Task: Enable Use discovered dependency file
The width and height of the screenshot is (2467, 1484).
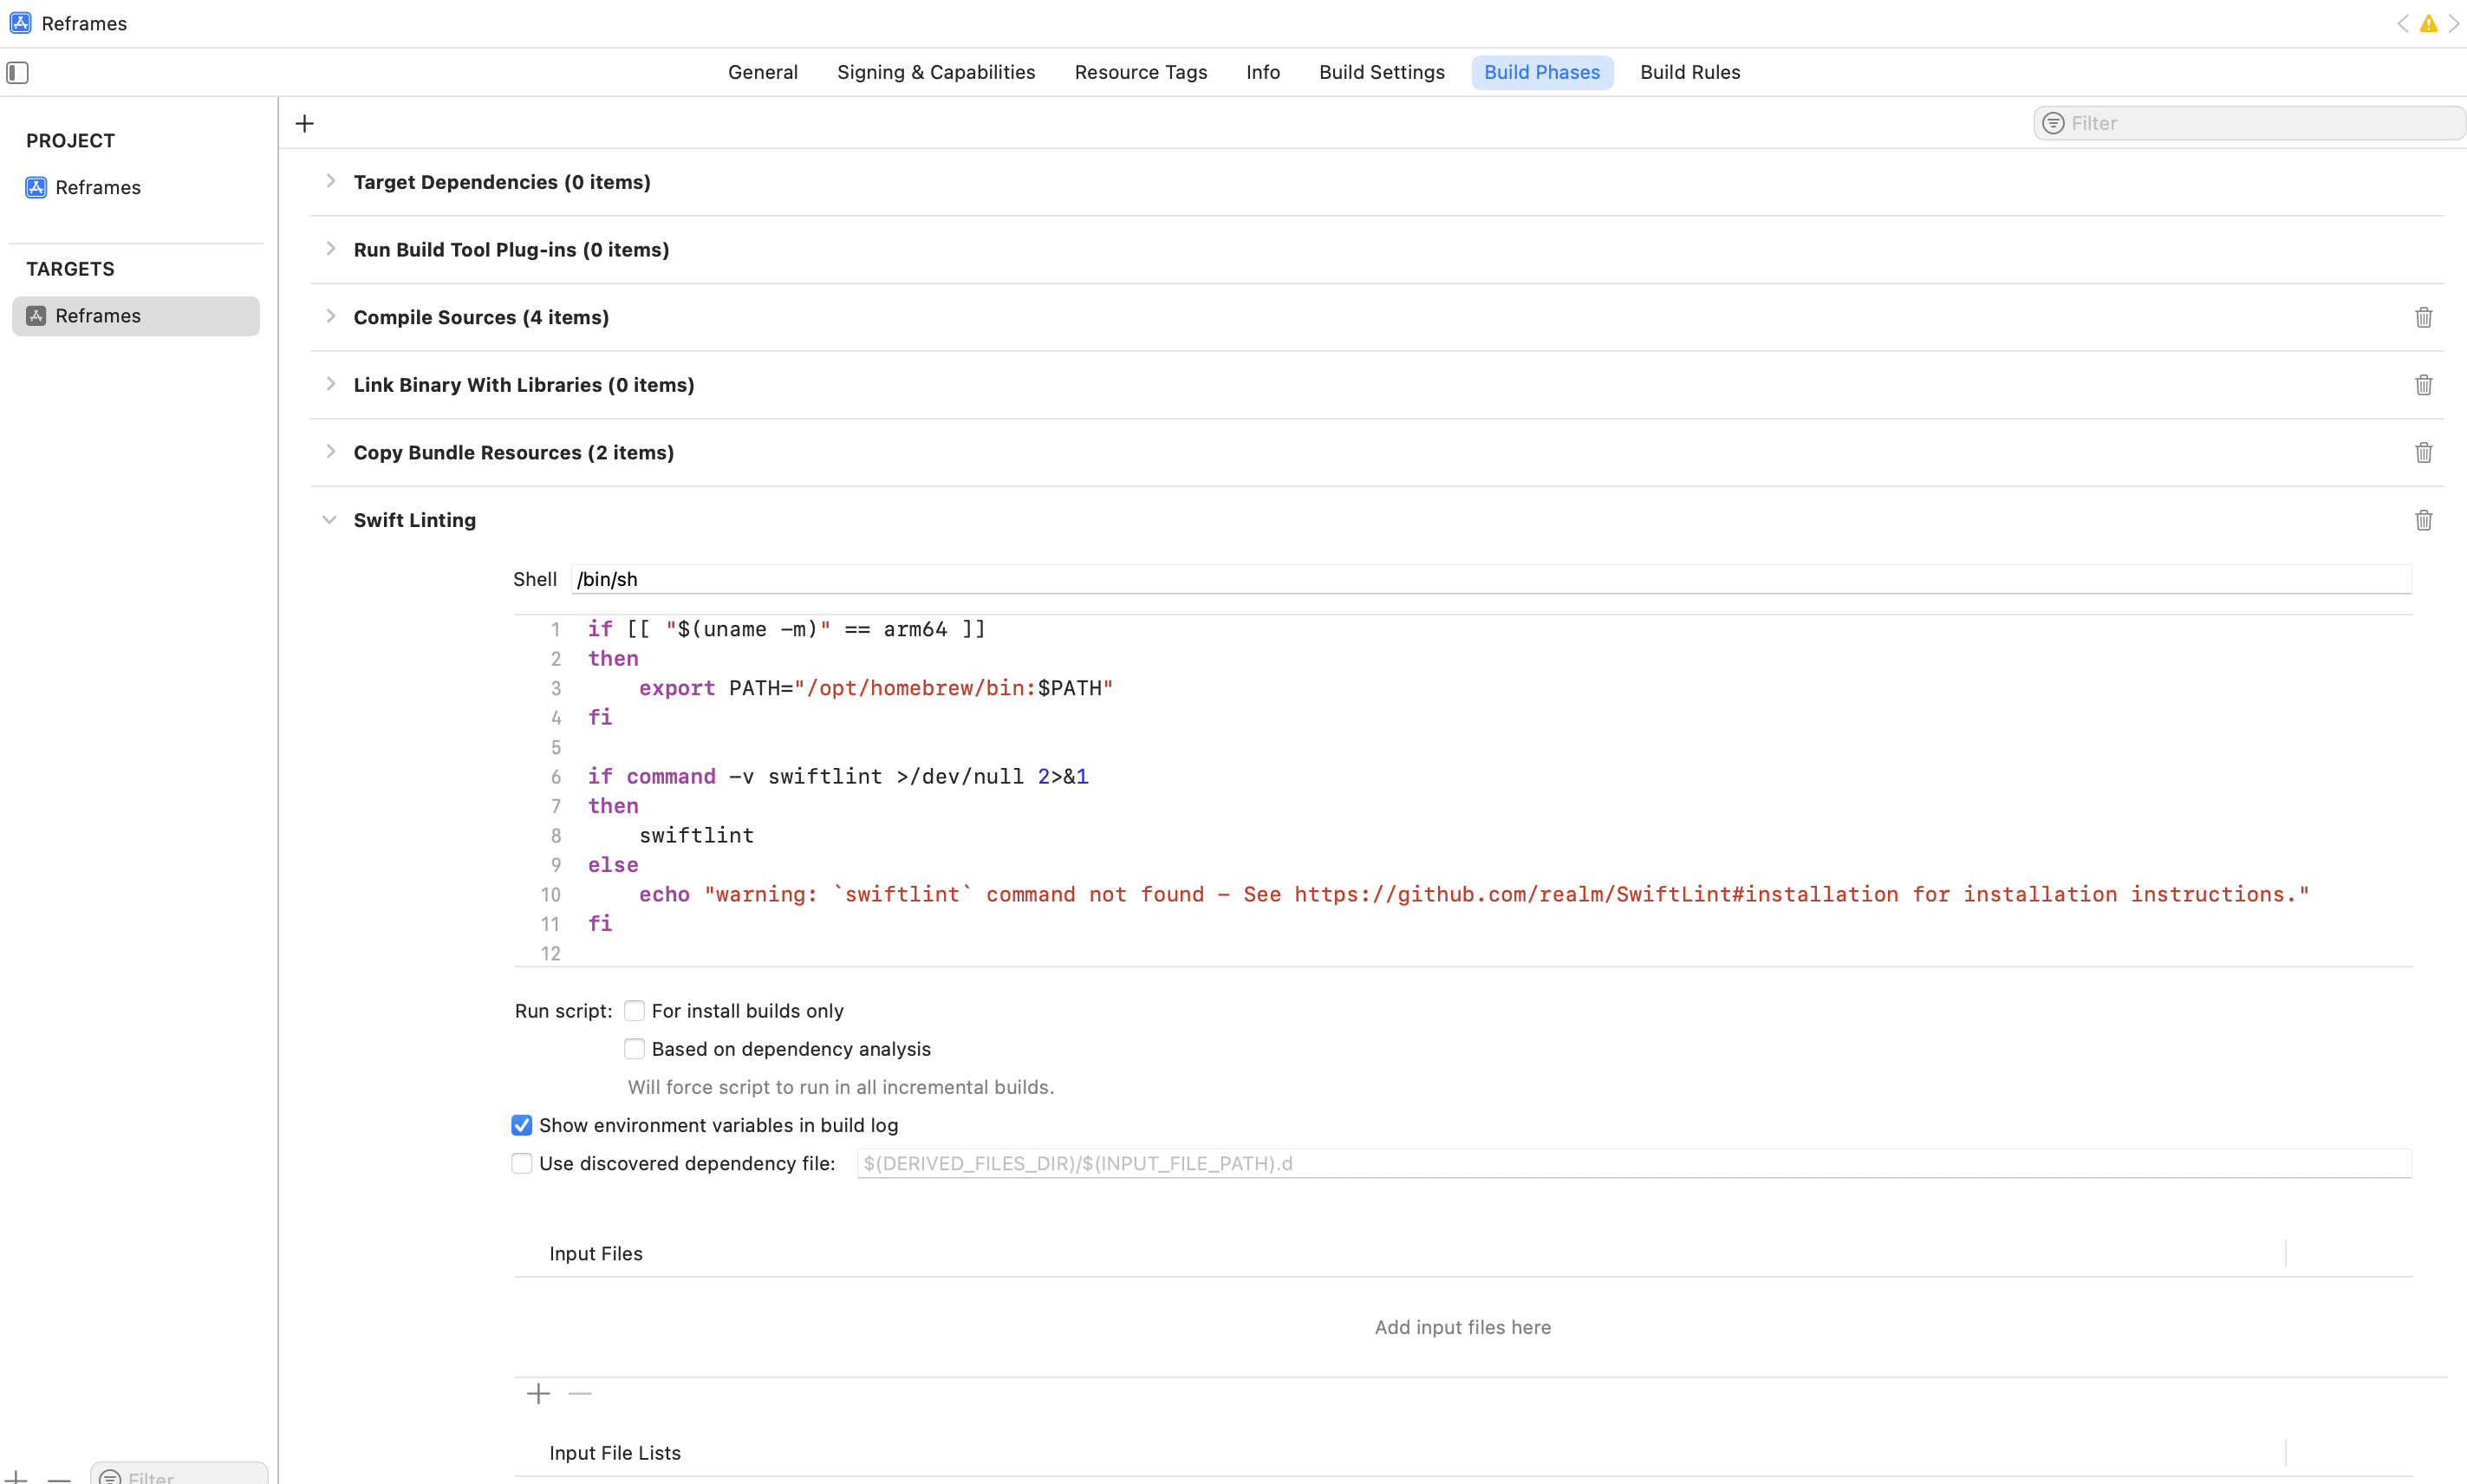Action: (522, 1163)
